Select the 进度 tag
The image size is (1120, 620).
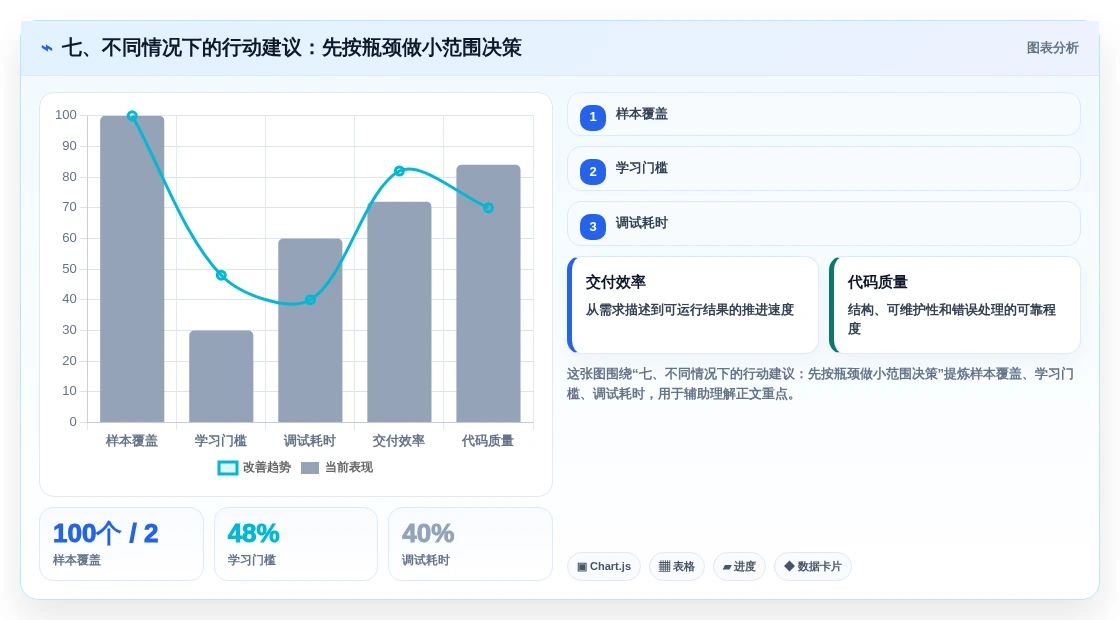739,566
